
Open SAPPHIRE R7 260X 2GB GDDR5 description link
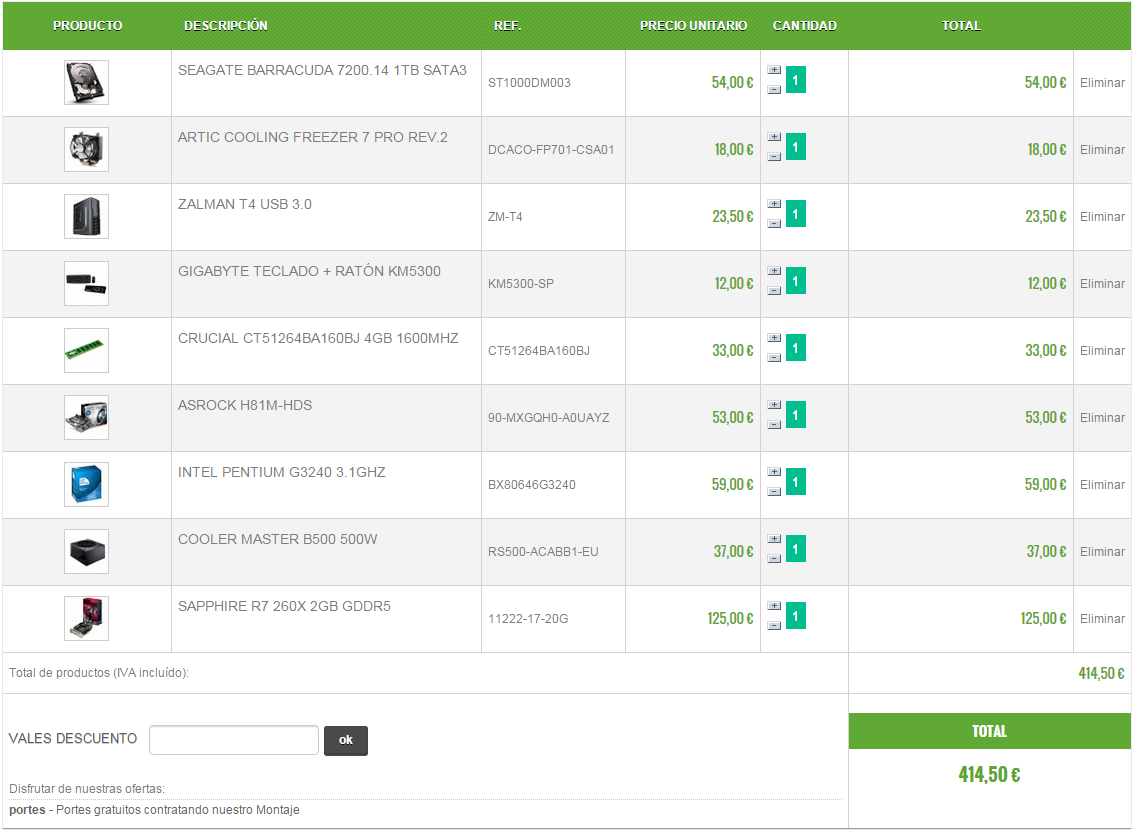tap(284, 606)
